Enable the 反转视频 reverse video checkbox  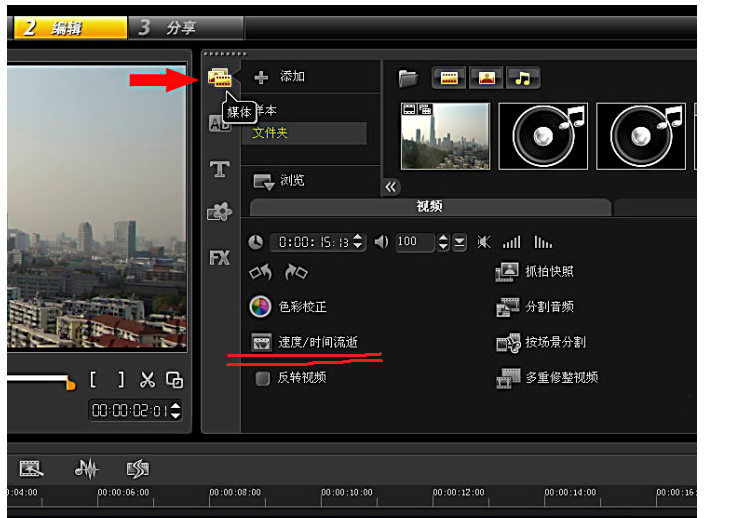click(263, 378)
